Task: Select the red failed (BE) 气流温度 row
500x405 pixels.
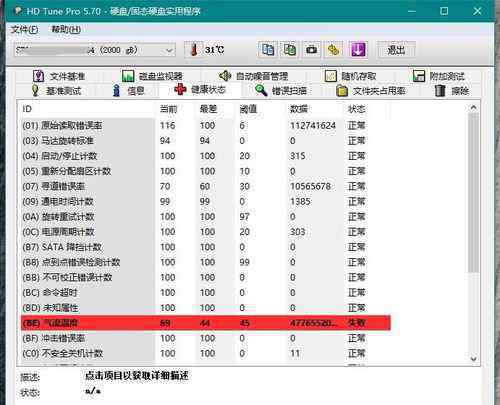Action: point(205,323)
